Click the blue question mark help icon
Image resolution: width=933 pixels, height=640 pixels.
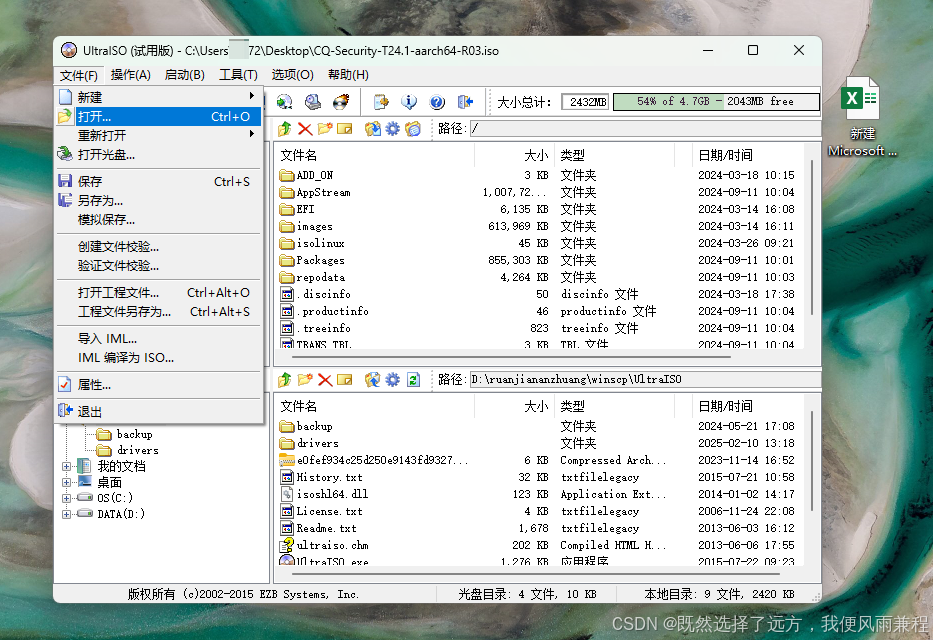[437, 102]
